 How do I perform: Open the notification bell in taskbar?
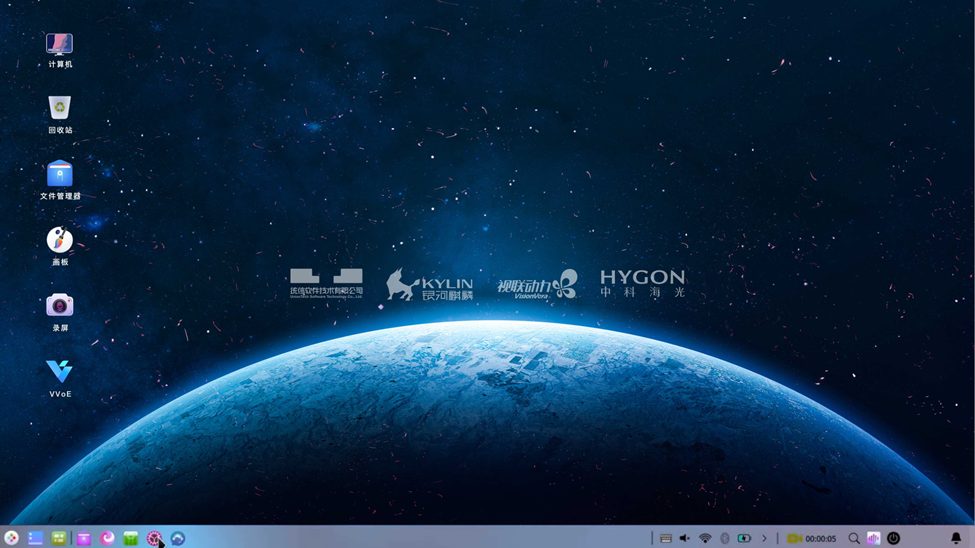955,538
